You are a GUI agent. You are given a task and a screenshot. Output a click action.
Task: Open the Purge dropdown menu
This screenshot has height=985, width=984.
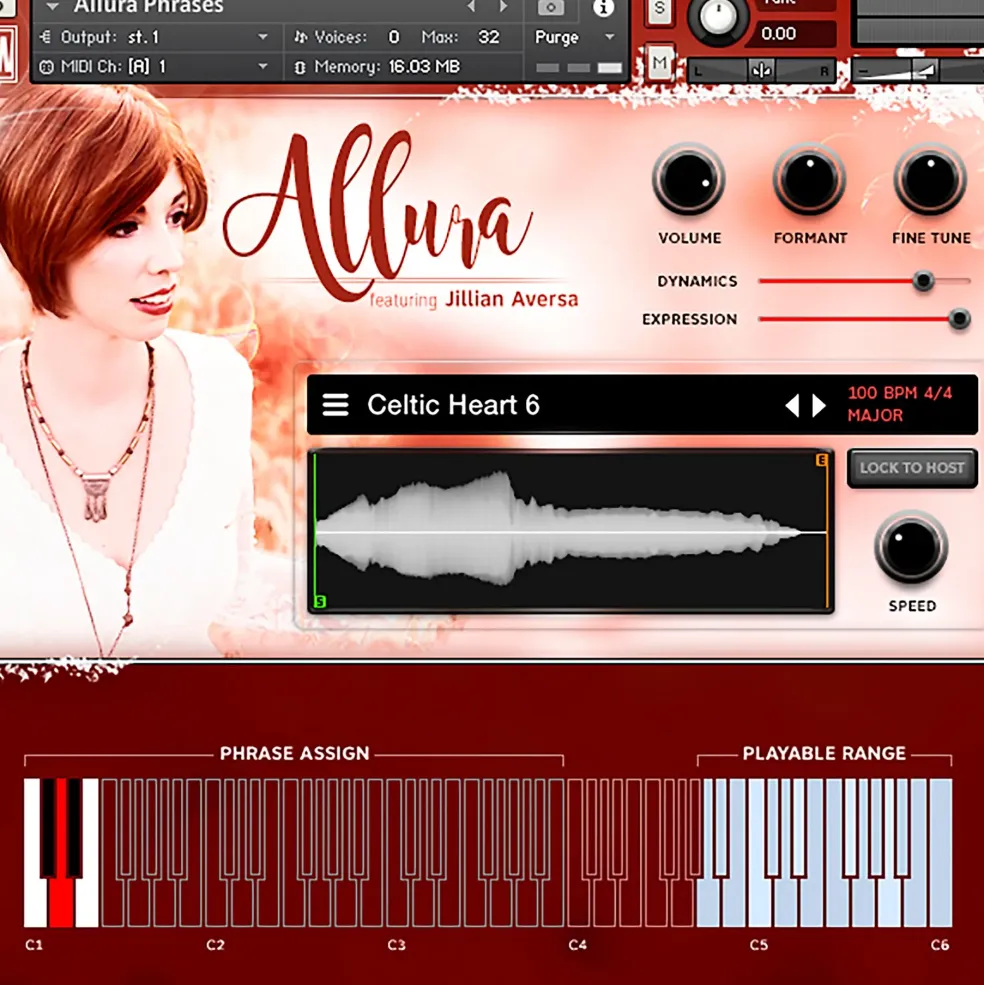tap(574, 37)
